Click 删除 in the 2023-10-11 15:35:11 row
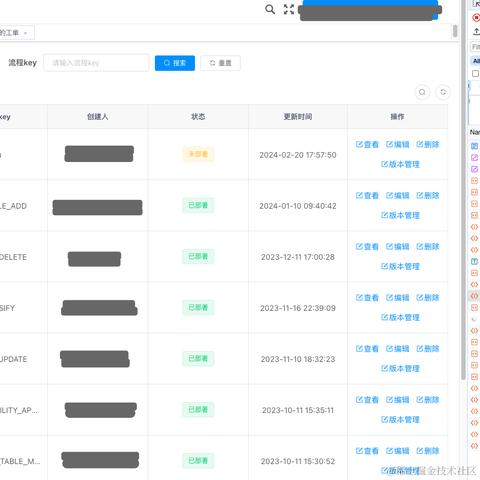 [428, 400]
